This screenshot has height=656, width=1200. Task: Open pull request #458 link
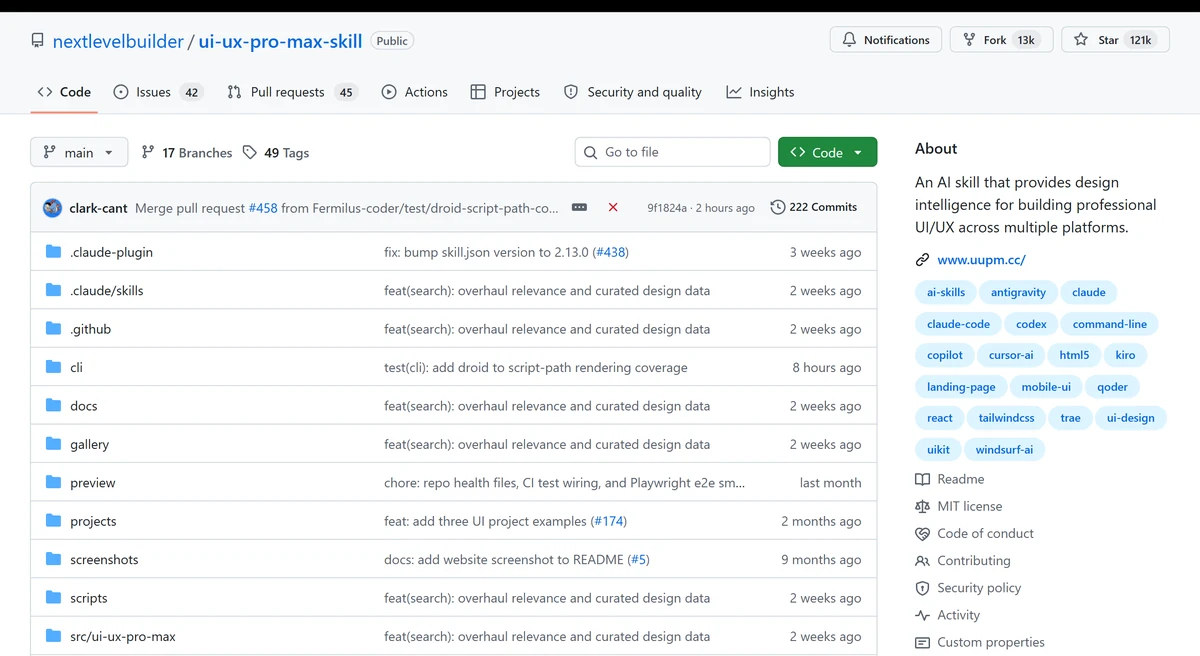(263, 208)
